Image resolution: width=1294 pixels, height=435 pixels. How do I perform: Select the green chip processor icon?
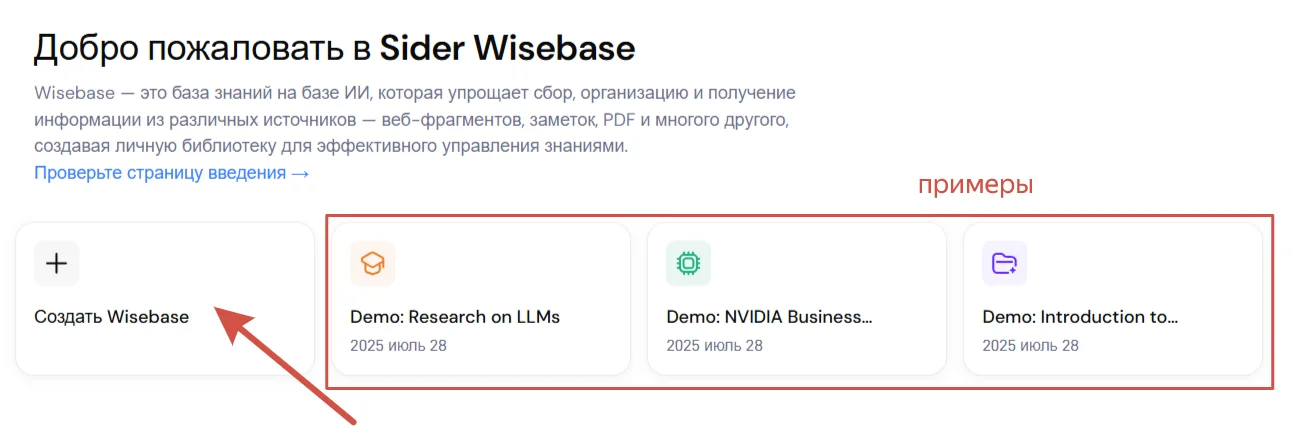click(688, 264)
